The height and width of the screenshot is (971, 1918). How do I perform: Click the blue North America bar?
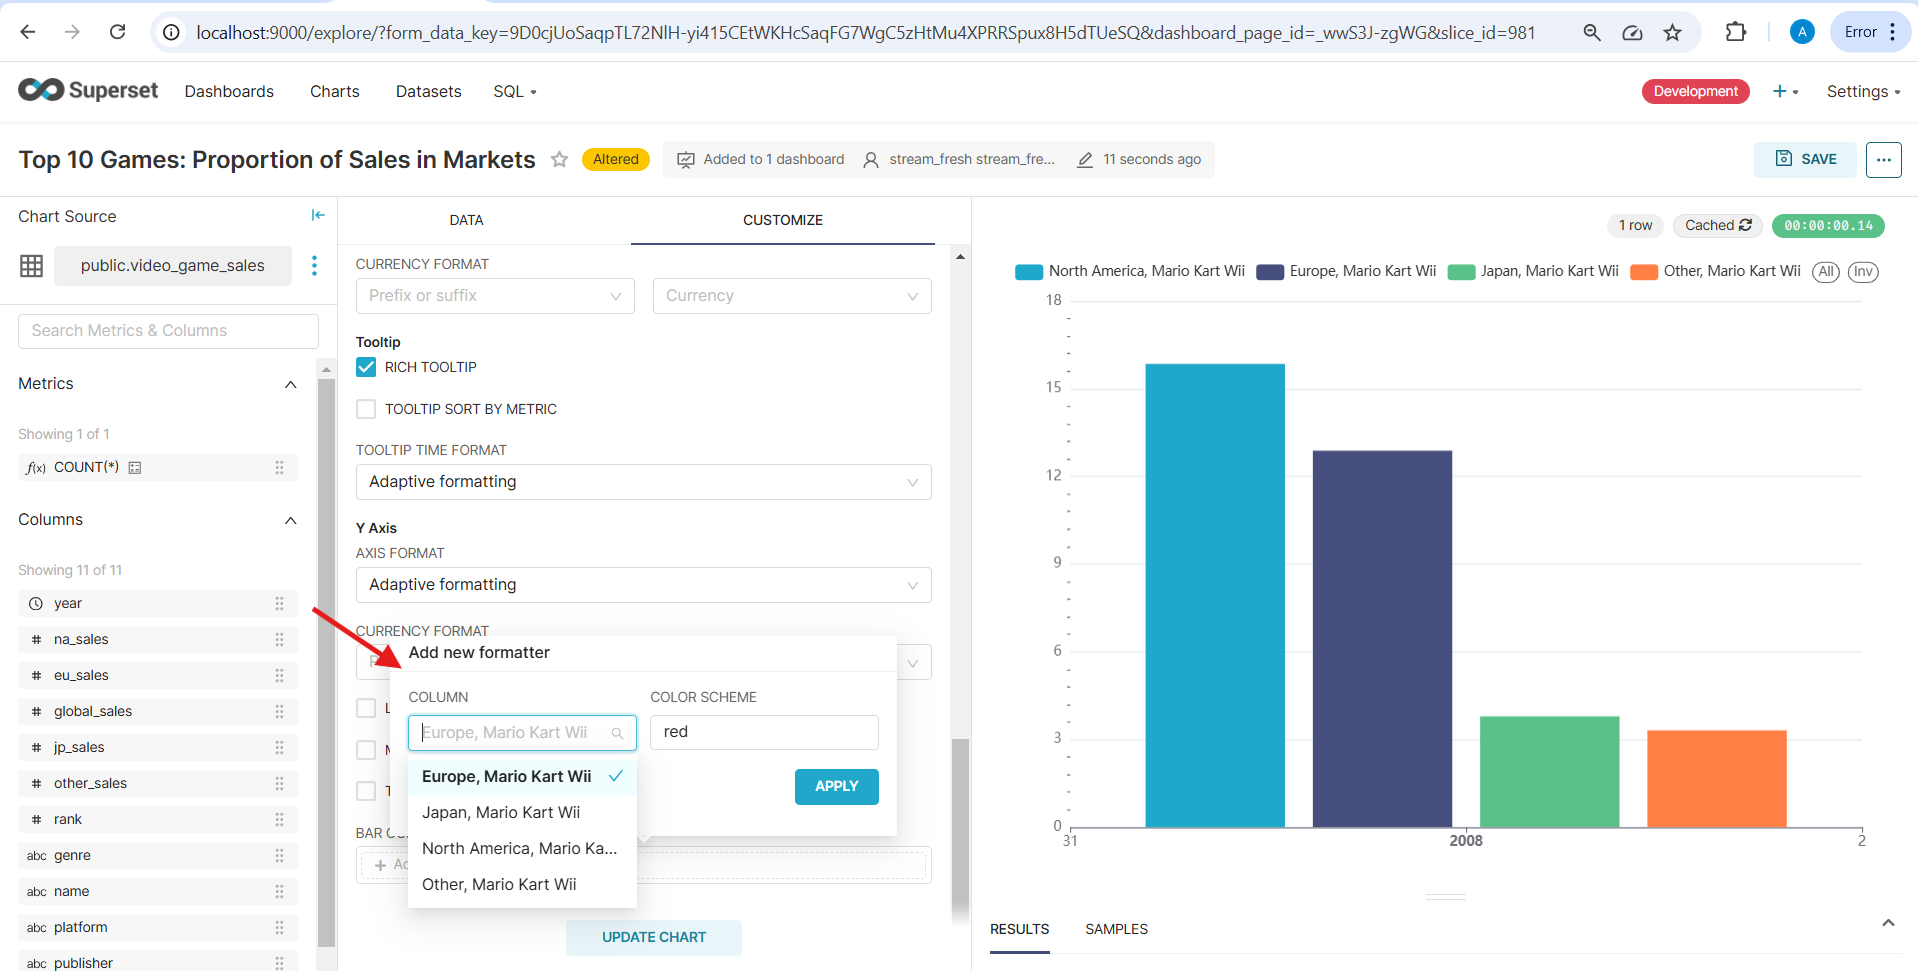[1214, 596]
